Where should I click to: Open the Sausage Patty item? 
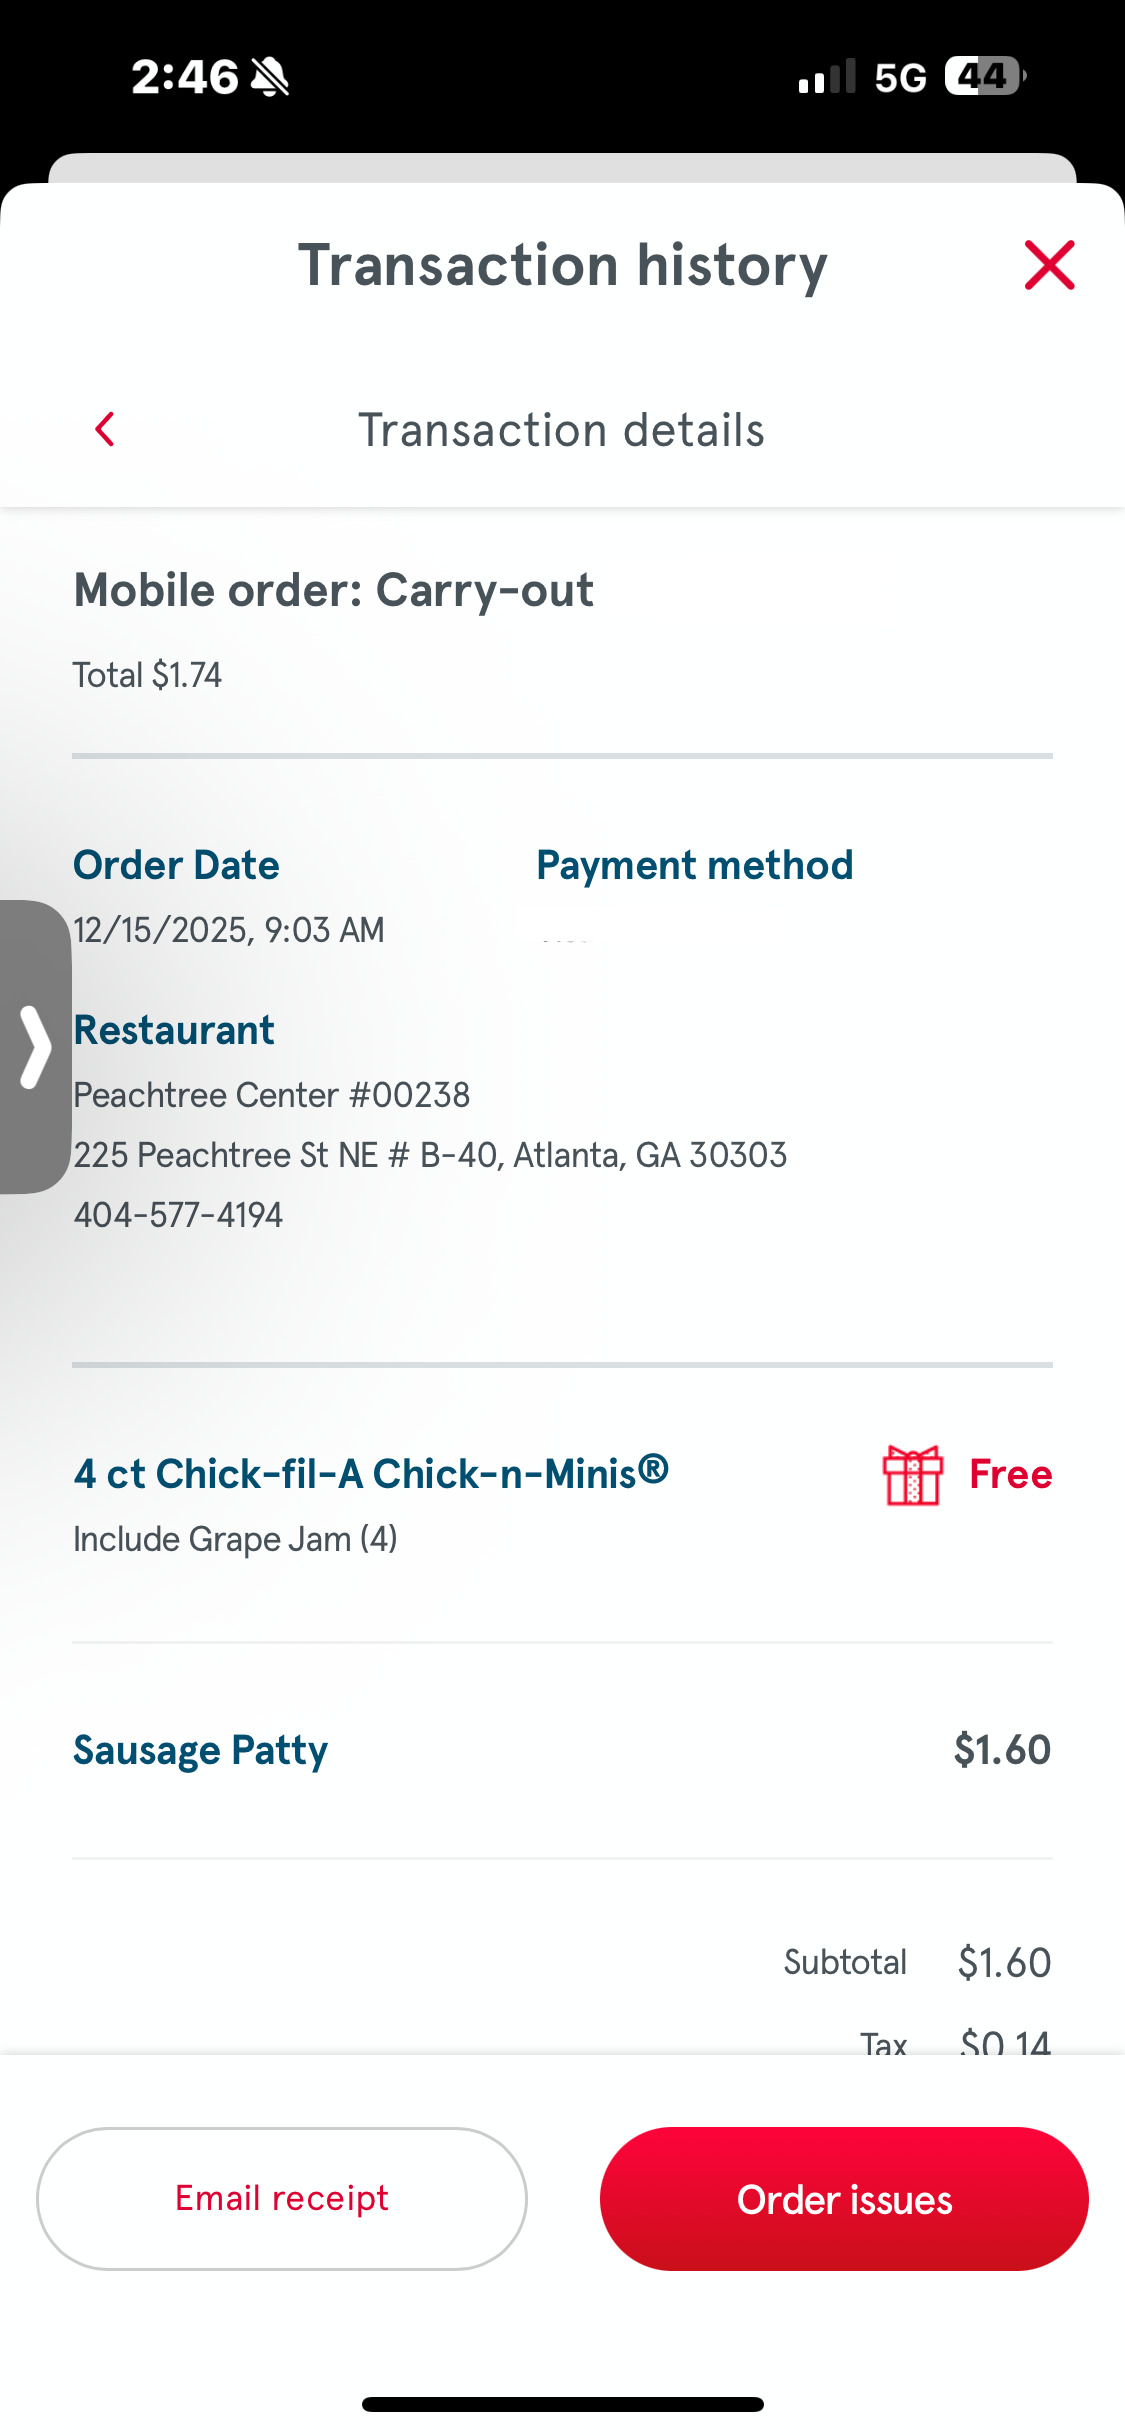click(x=200, y=1750)
